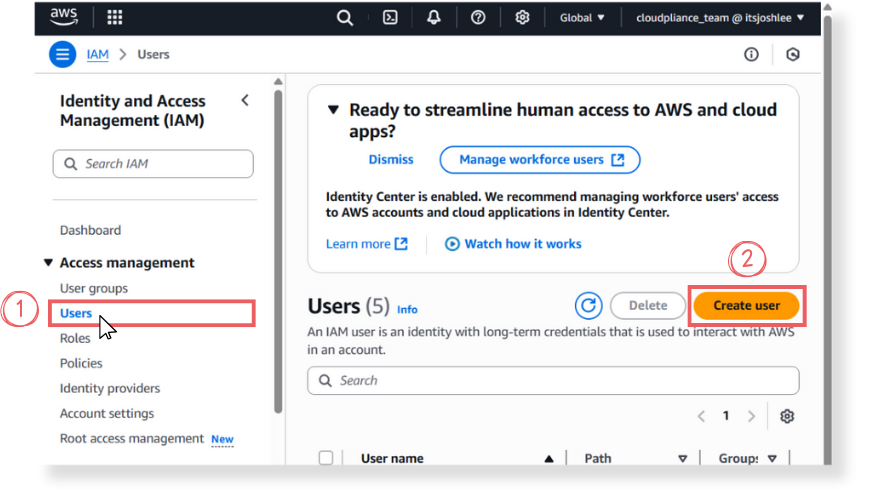Open the Learn more link
Image resolution: width=874 pixels, height=497 pixels.
[358, 244]
